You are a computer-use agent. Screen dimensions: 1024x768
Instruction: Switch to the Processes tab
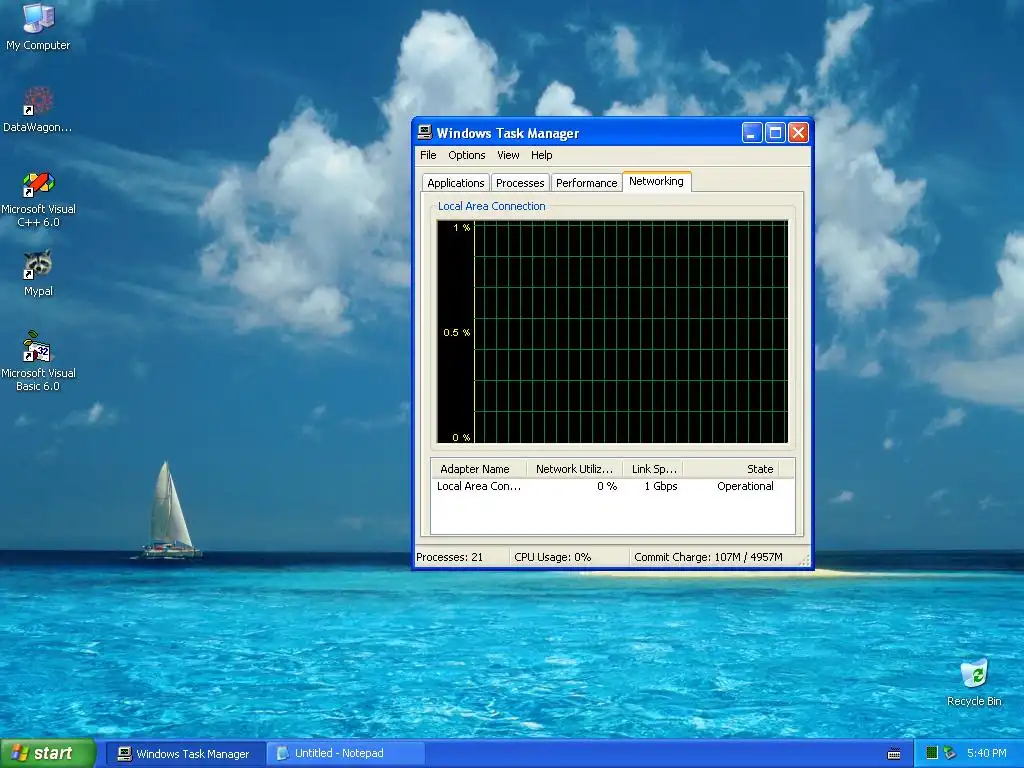tap(520, 183)
